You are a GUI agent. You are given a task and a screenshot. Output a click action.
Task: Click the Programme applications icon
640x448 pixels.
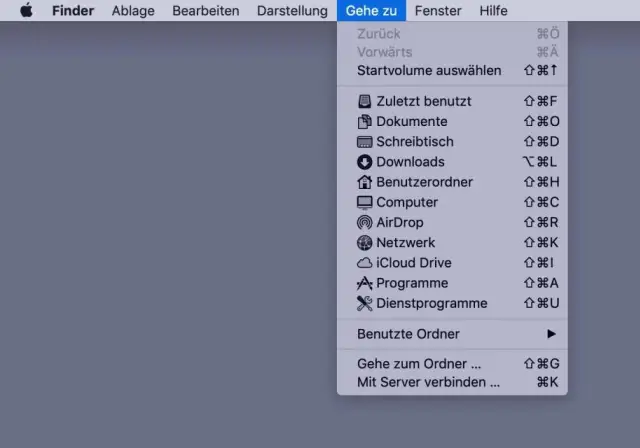(365, 283)
